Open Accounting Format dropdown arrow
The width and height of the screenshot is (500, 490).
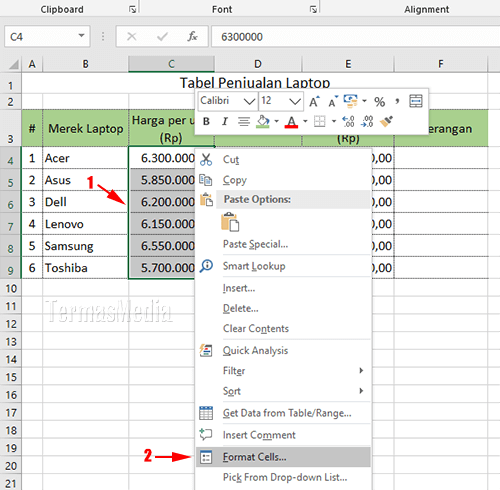364,101
